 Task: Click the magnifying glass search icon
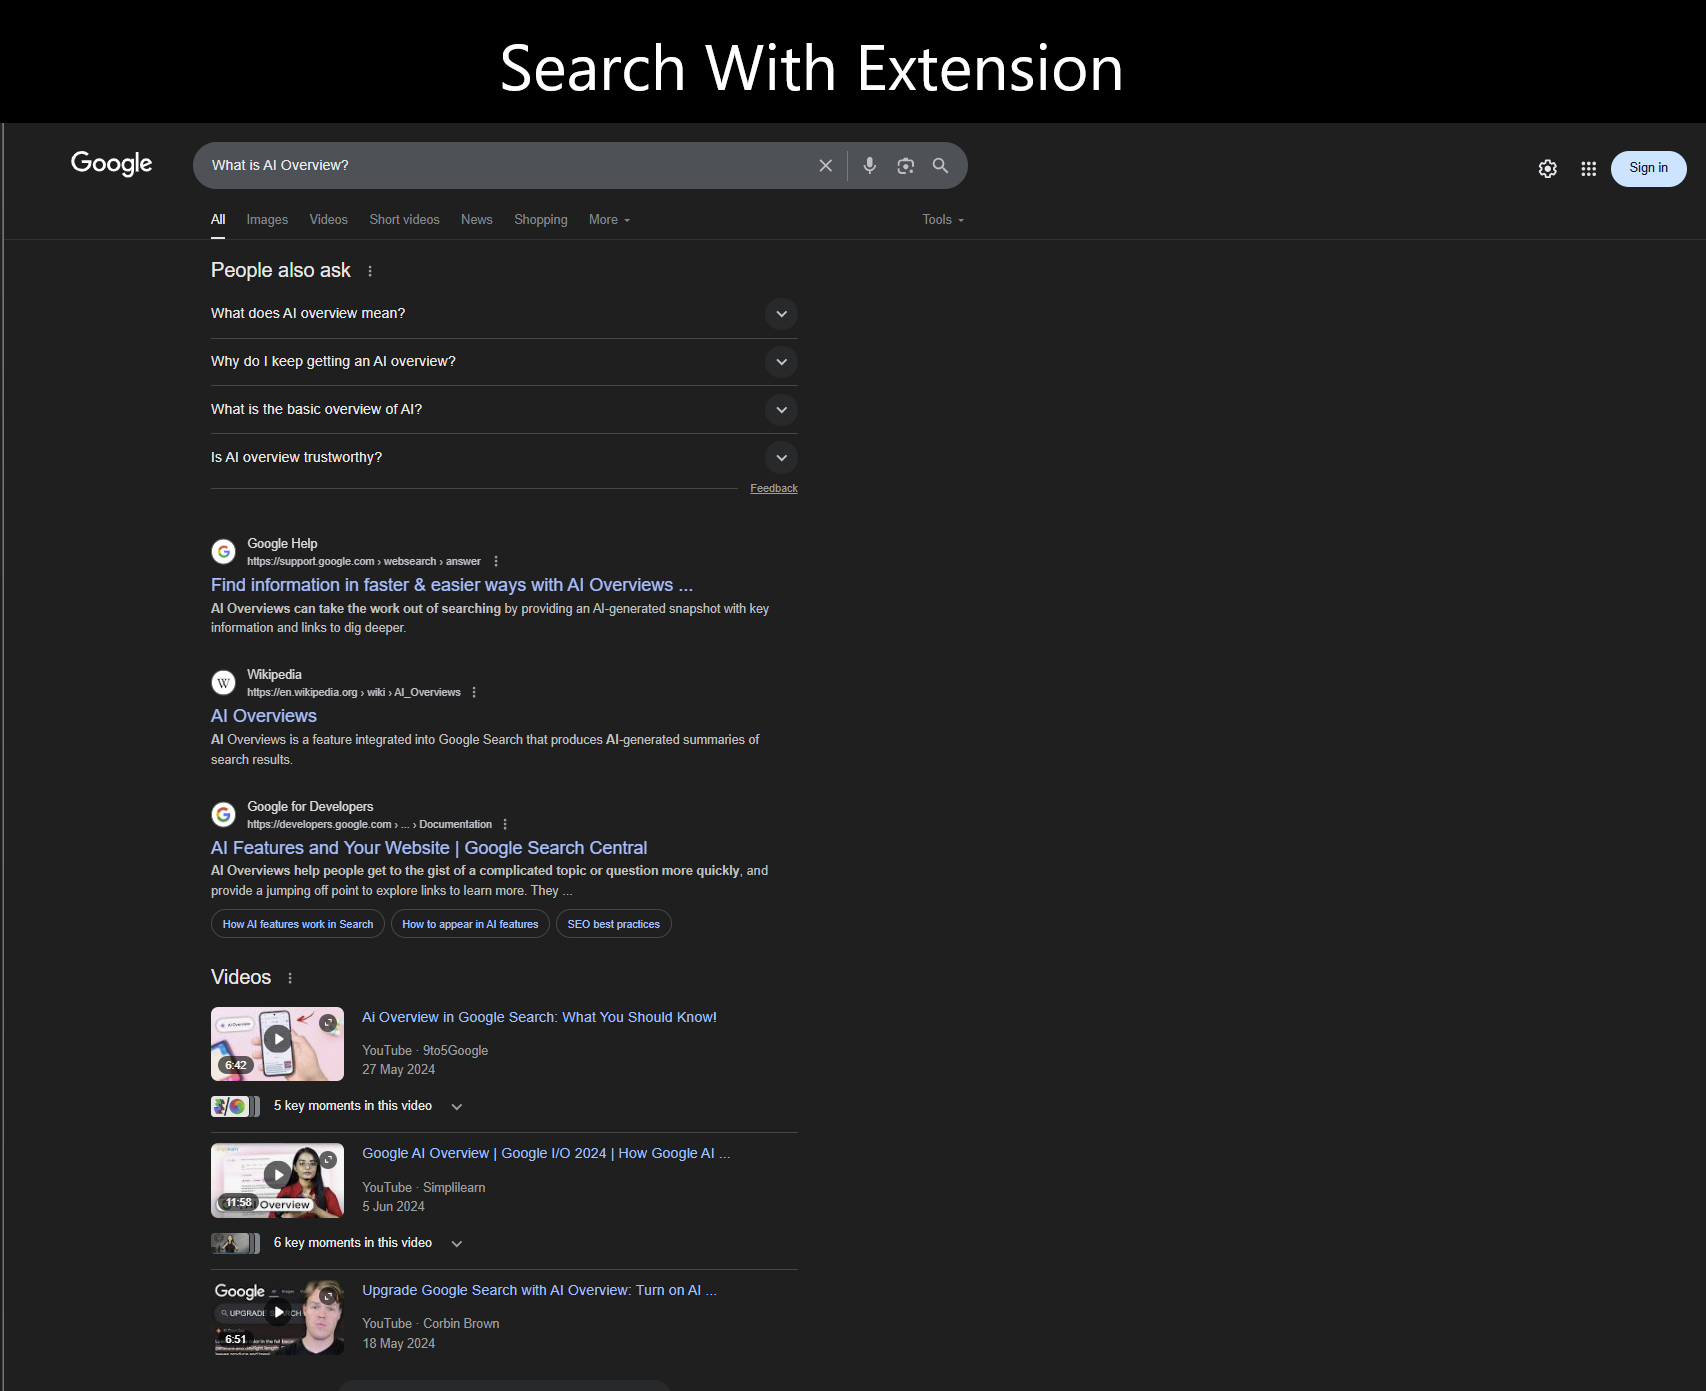click(941, 166)
